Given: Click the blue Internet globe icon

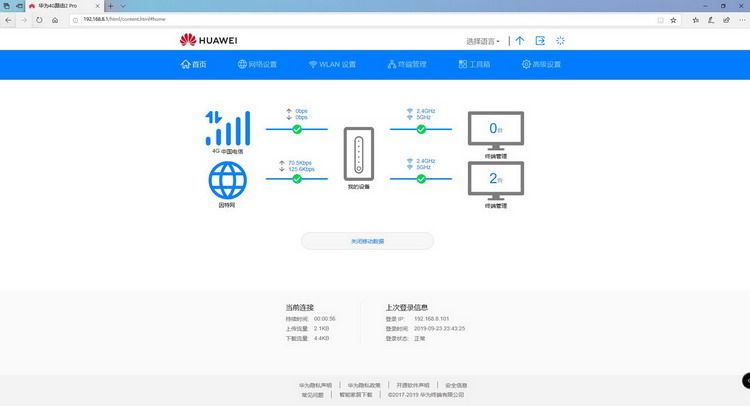Looking at the screenshot, I should (x=227, y=180).
